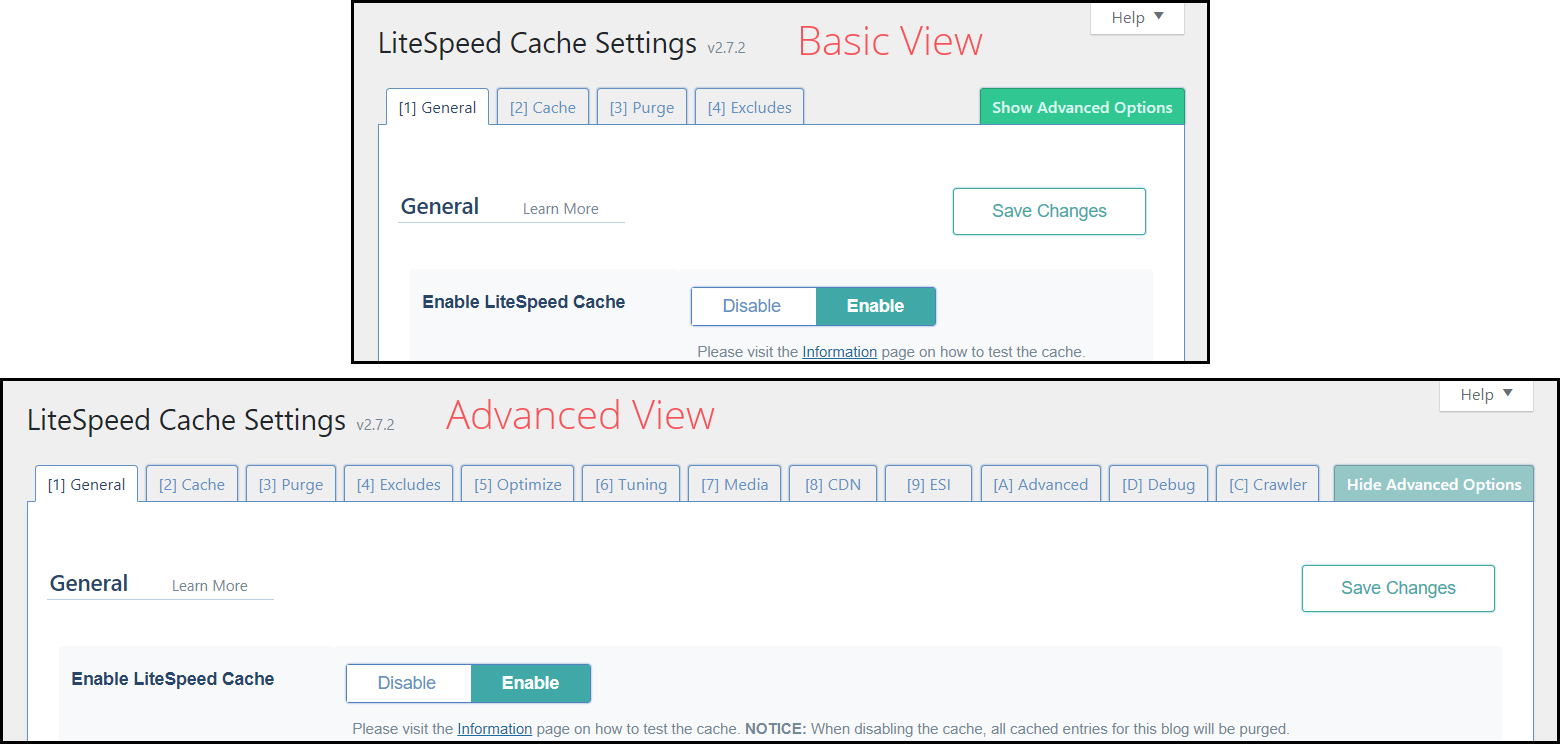
Task: Open the [5] Optimize tab
Action: click(x=518, y=484)
